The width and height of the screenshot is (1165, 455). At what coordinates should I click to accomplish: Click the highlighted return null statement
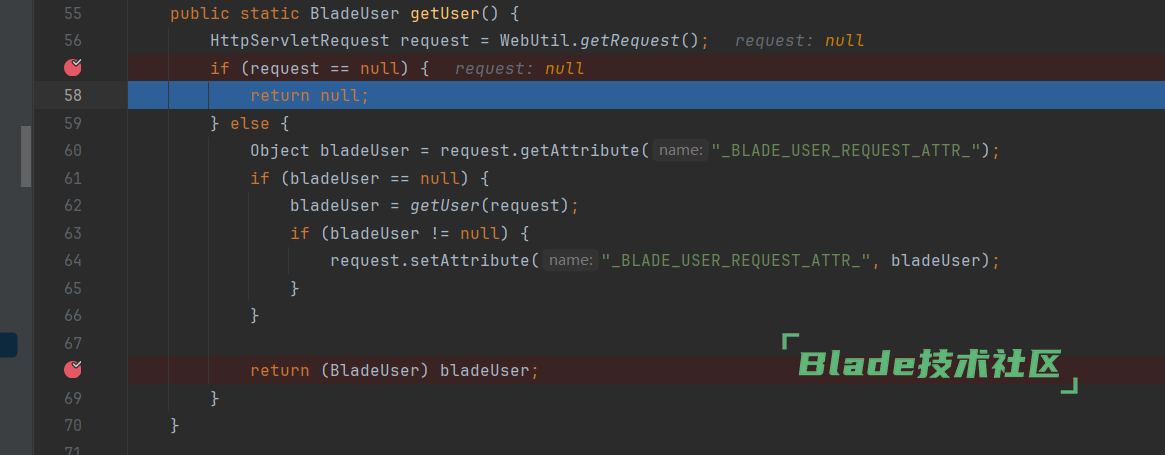point(309,96)
